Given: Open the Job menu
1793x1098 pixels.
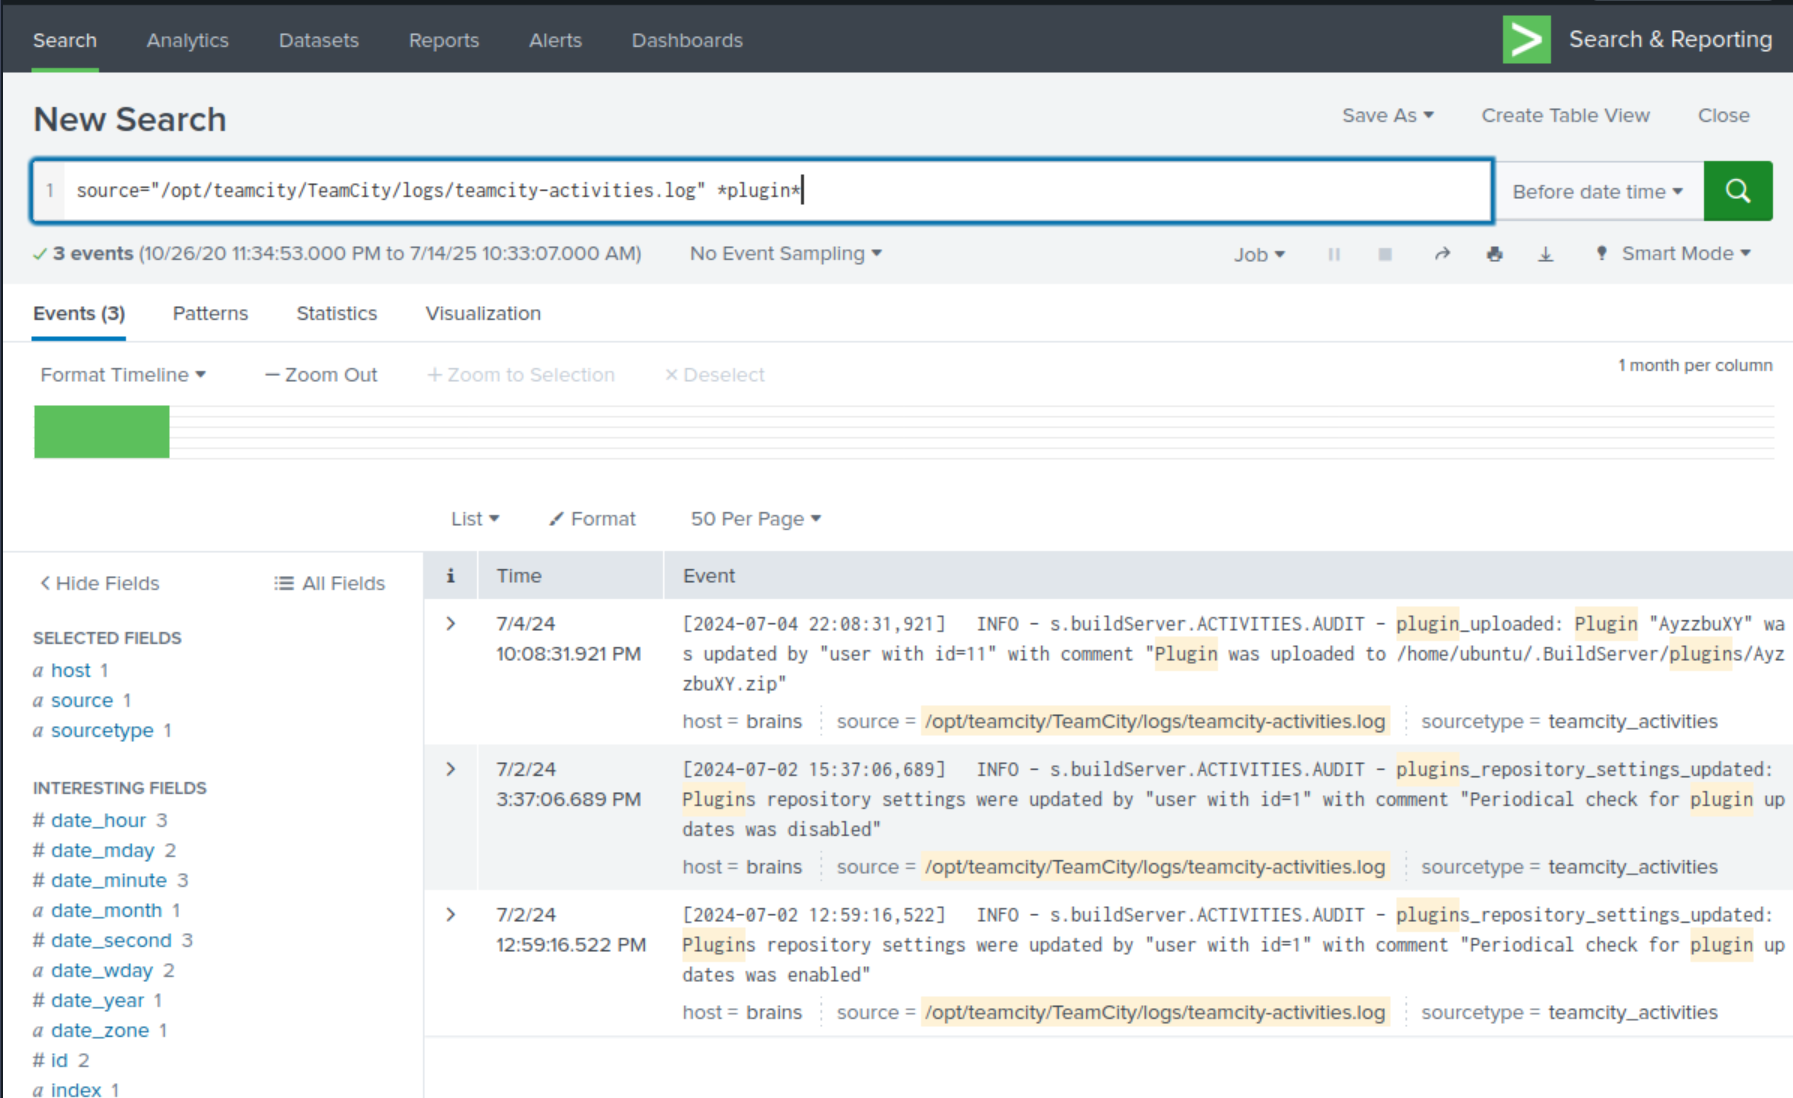Looking at the screenshot, I should click(1259, 255).
